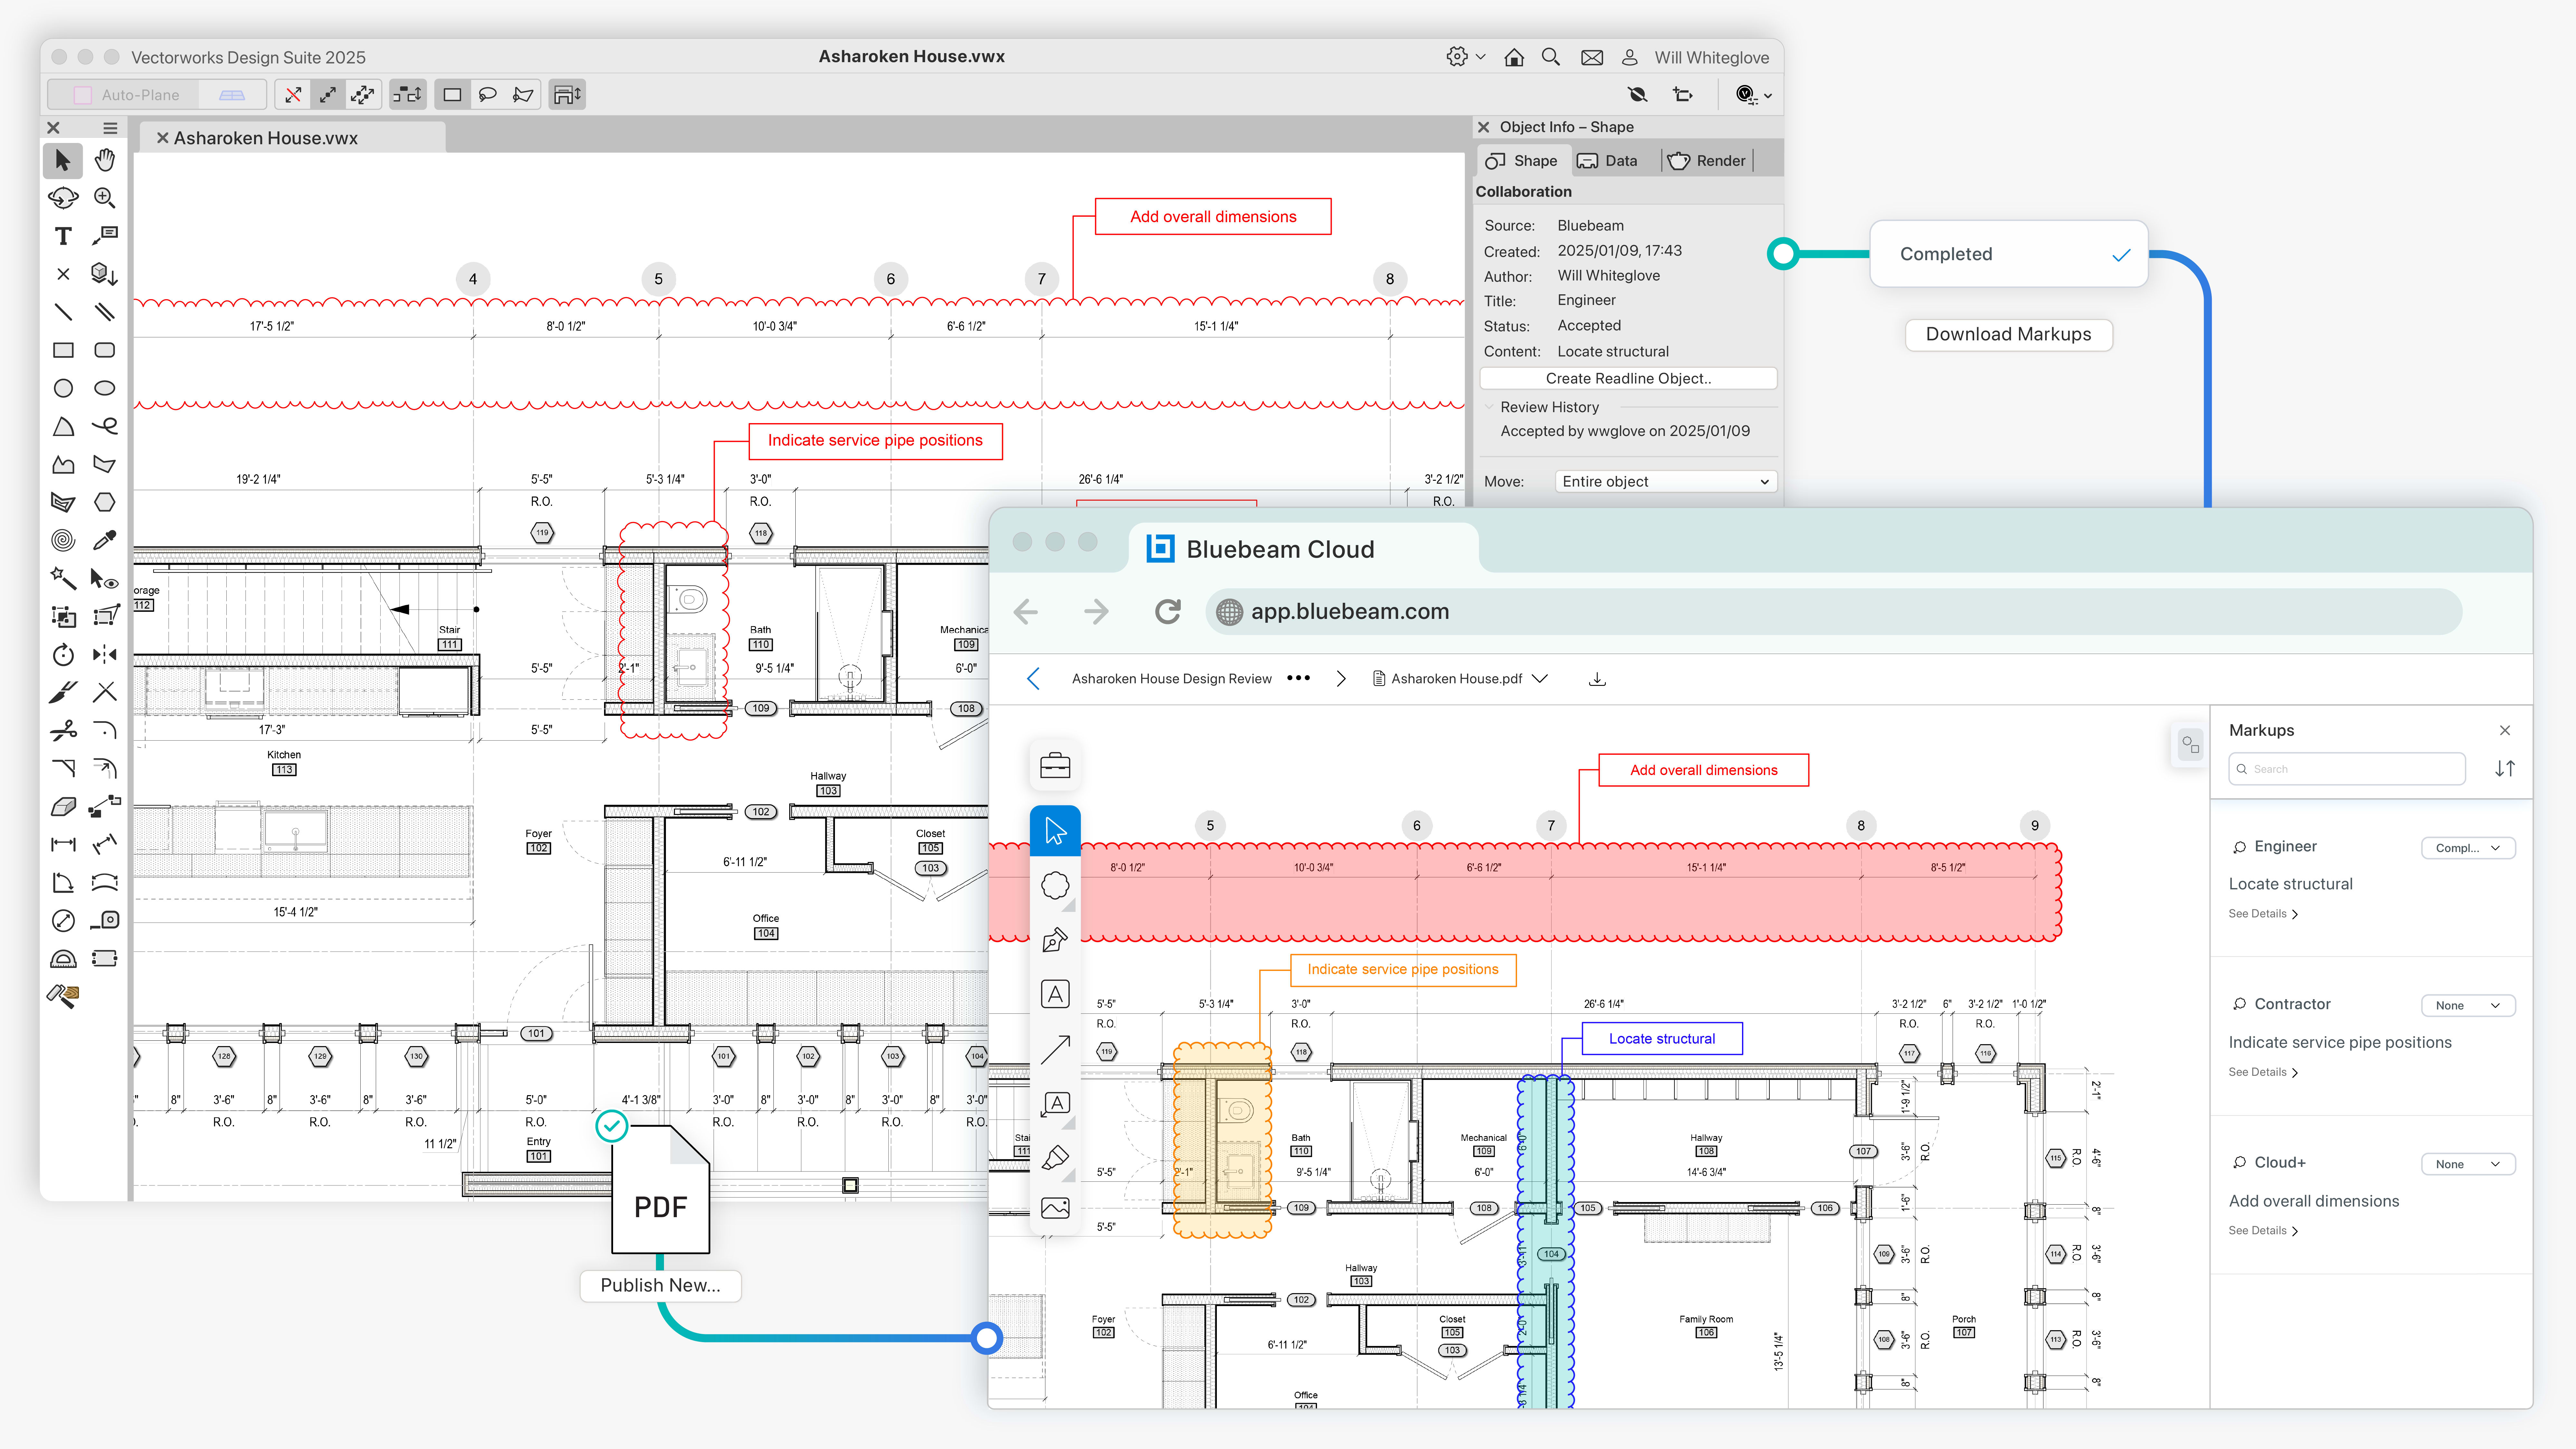
Task: Select the Oval tool
Action: (x=105, y=388)
